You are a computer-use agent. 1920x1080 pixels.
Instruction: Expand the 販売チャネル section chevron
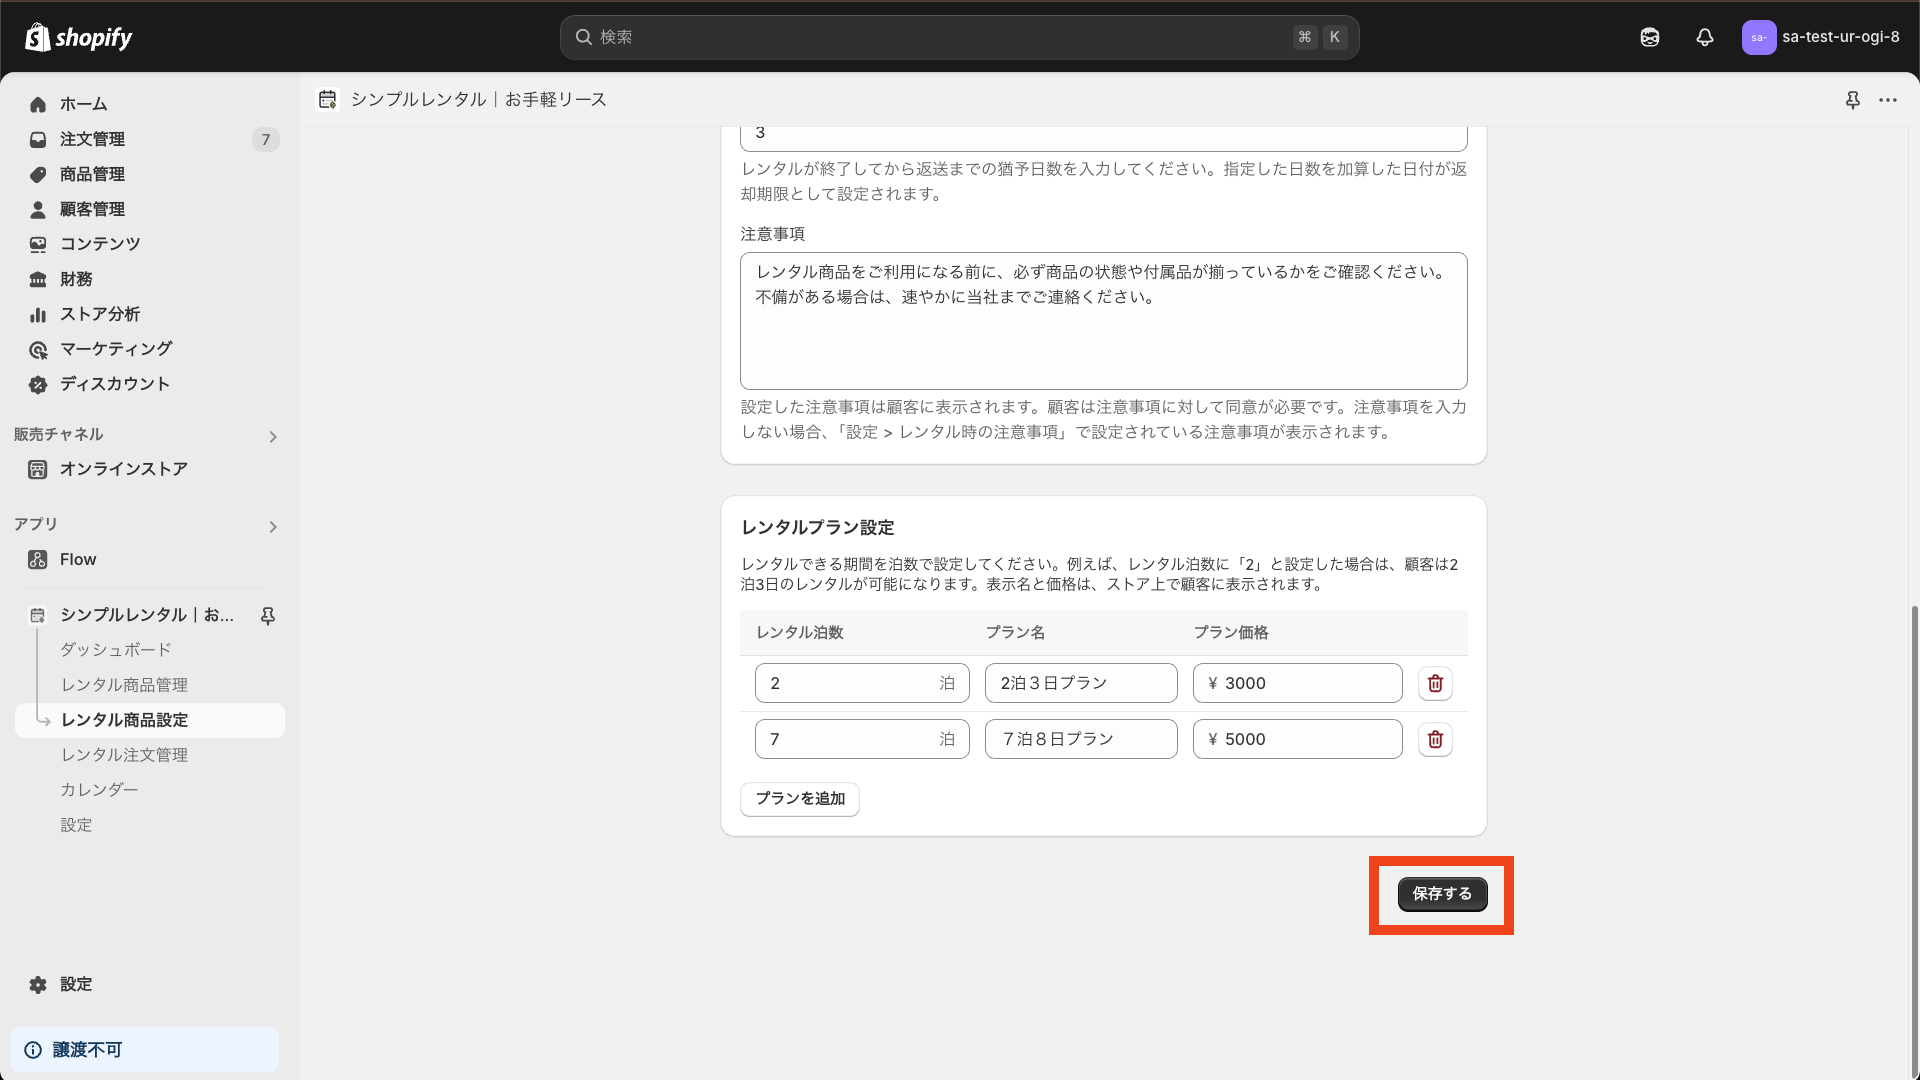coord(273,437)
